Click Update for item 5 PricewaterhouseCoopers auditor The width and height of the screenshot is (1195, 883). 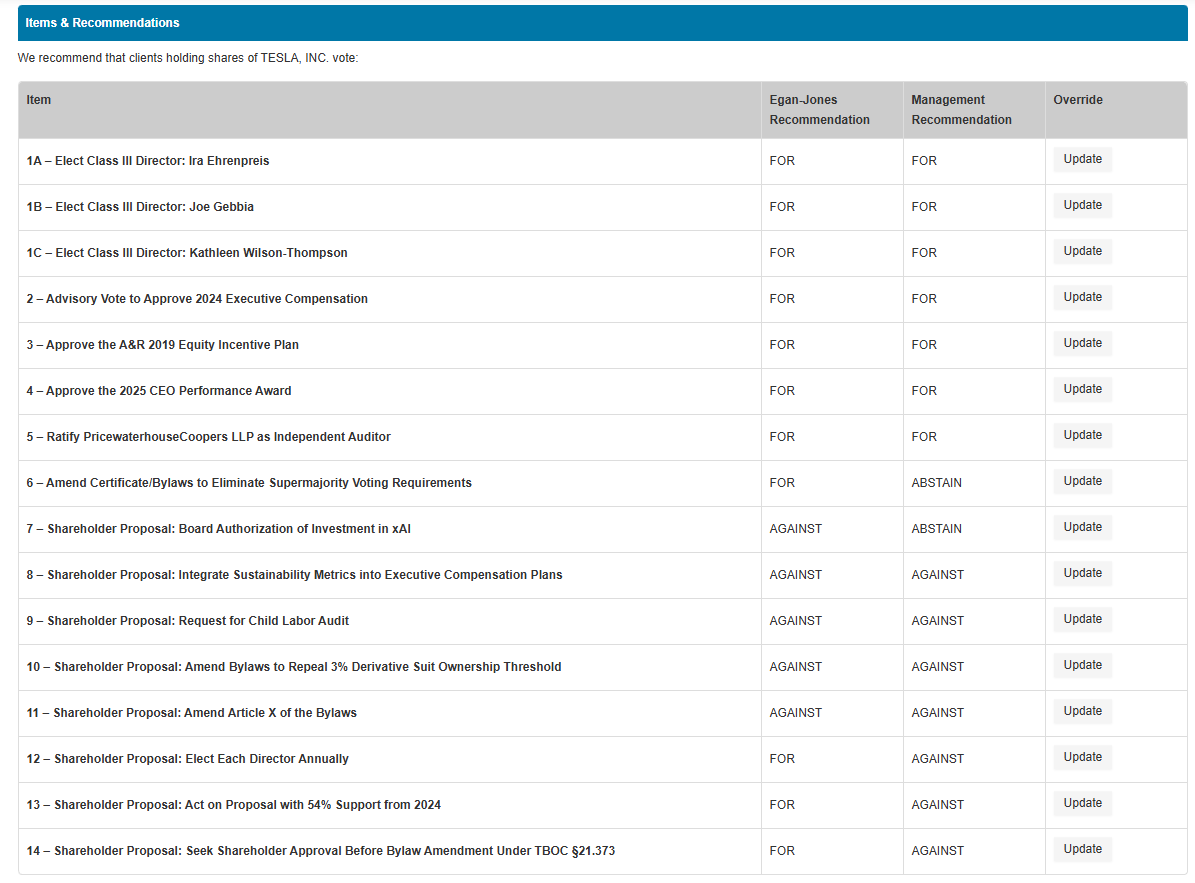(x=1082, y=435)
